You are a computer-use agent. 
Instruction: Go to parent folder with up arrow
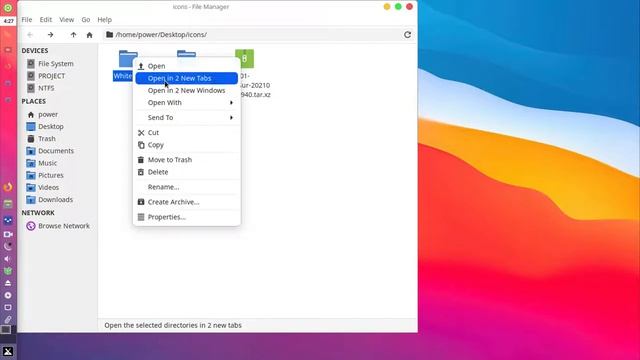(x=73, y=35)
